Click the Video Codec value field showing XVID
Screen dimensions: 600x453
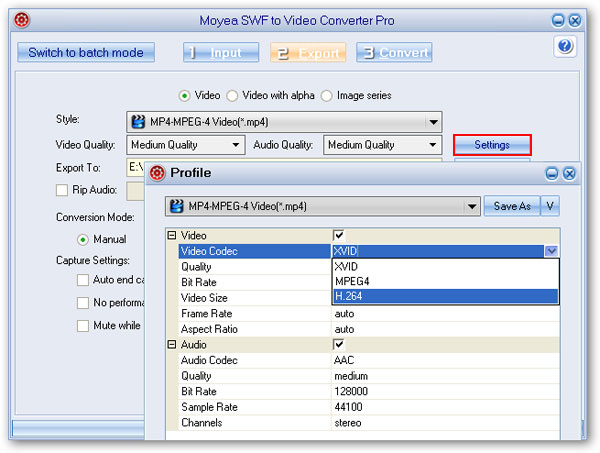[x=438, y=251]
